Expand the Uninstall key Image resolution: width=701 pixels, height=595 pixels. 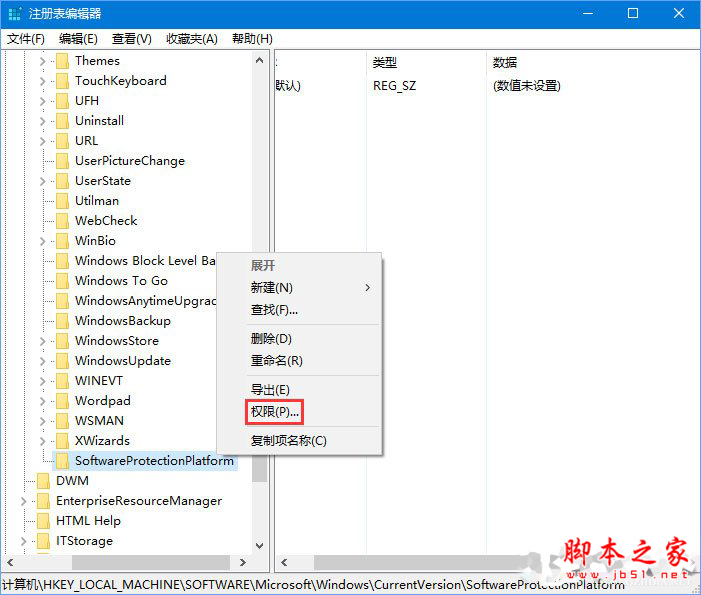point(42,121)
